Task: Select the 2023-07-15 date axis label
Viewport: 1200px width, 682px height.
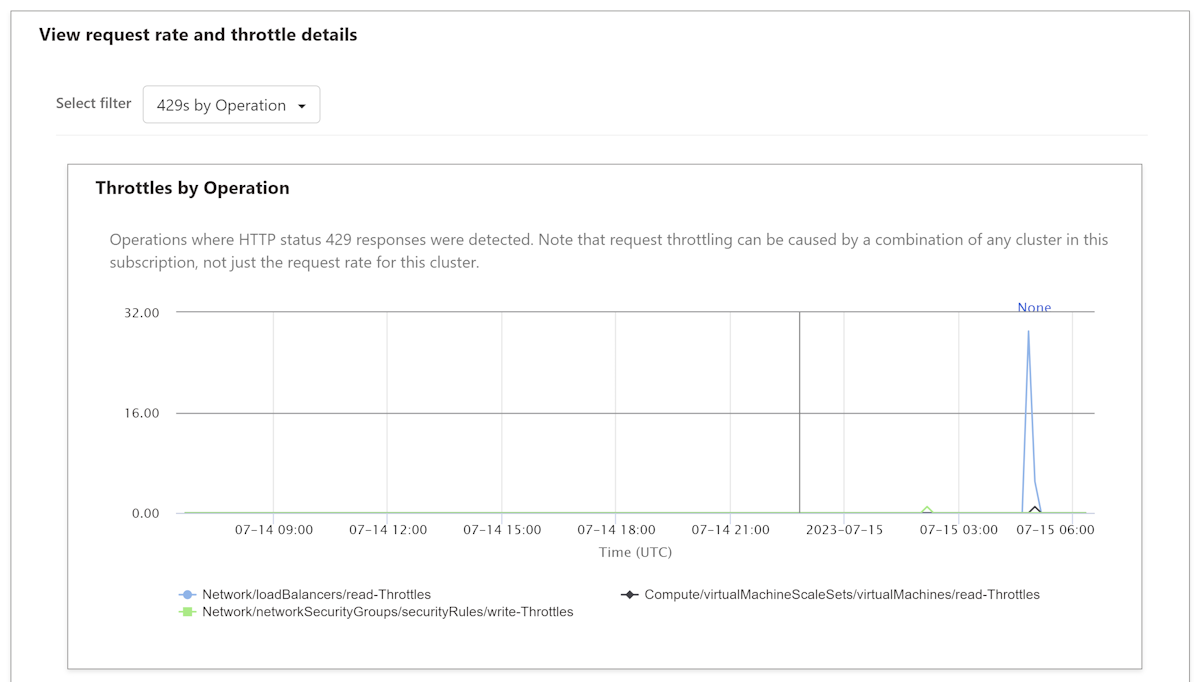Action: tap(844, 530)
